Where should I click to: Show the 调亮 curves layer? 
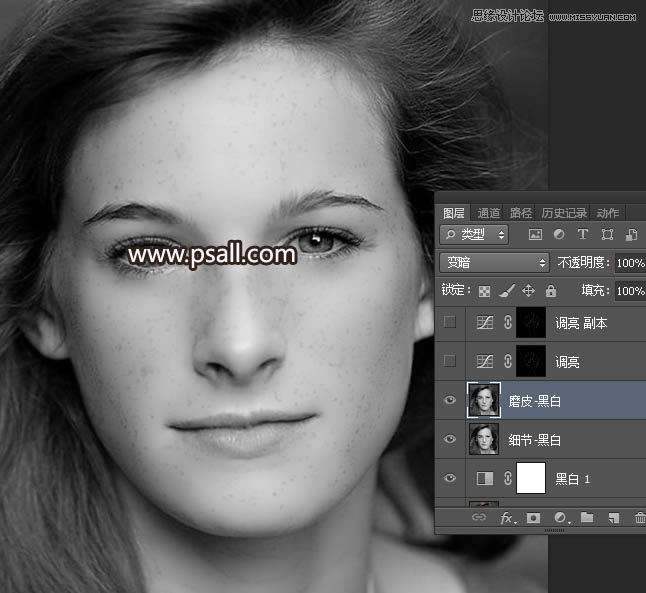point(450,361)
